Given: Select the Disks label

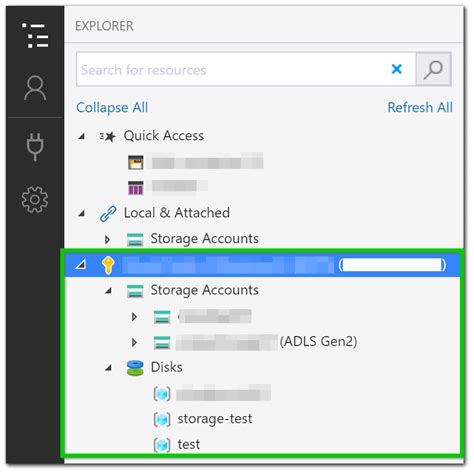Looking at the screenshot, I should [x=166, y=367].
